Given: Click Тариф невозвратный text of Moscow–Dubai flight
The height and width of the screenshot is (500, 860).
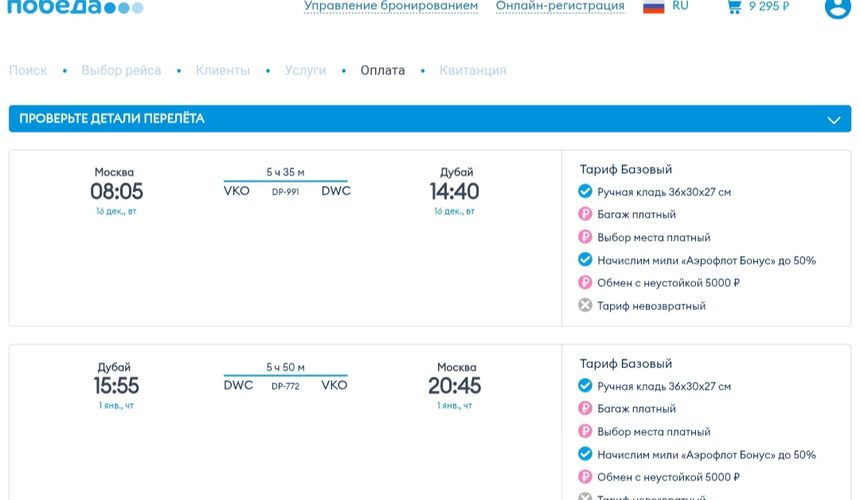Looking at the screenshot, I should click(651, 306).
